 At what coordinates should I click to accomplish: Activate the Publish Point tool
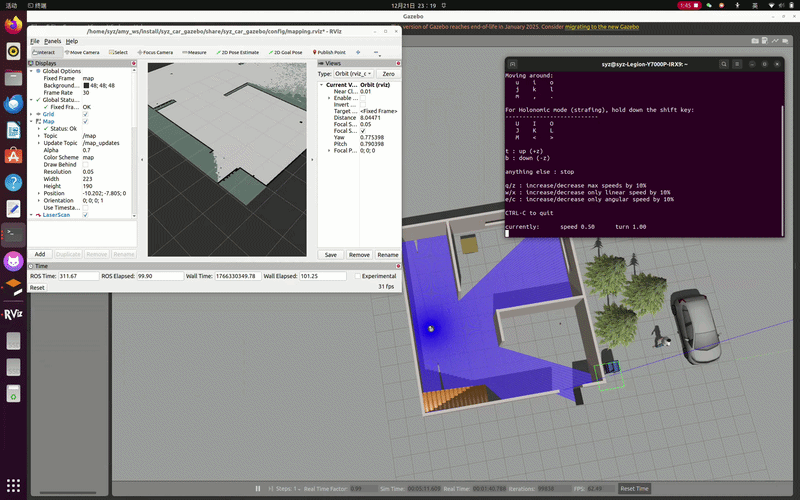pos(329,52)
